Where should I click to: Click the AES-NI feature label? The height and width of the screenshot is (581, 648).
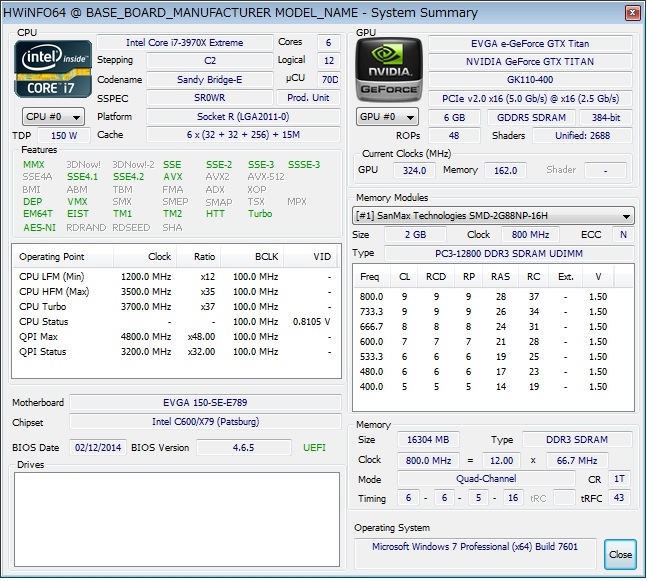click(x=39, y=228)
